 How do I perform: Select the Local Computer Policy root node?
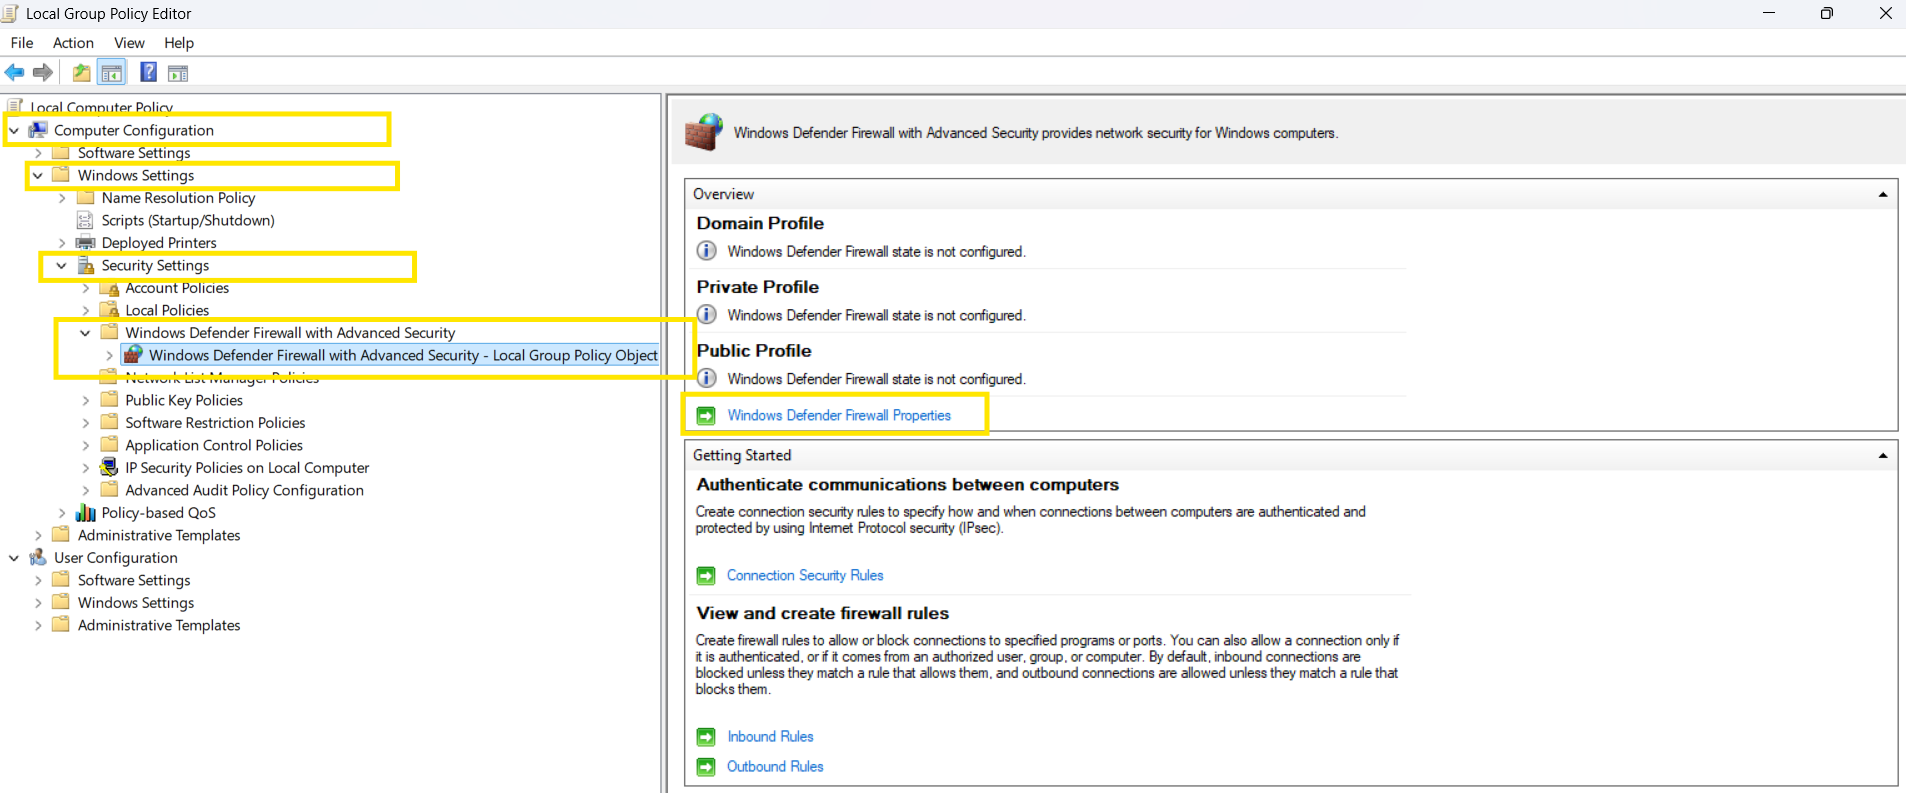click(101, 107)
